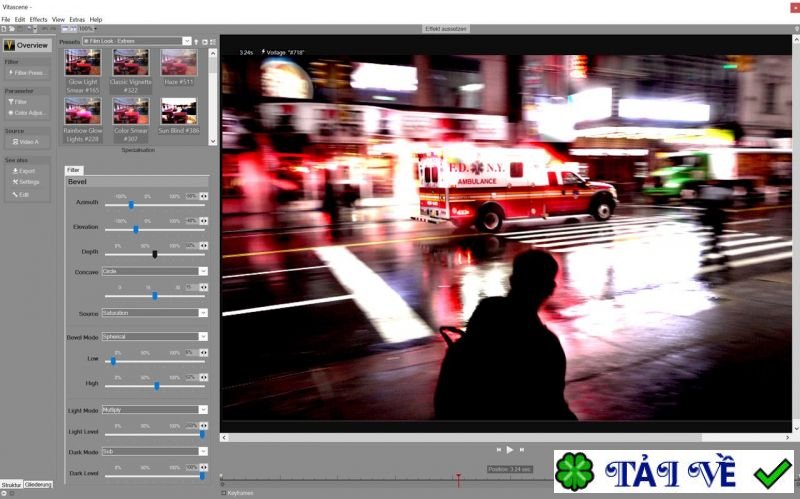Click the Depth slider handle
Screen dimensions: 800x499
coord(154,254)
